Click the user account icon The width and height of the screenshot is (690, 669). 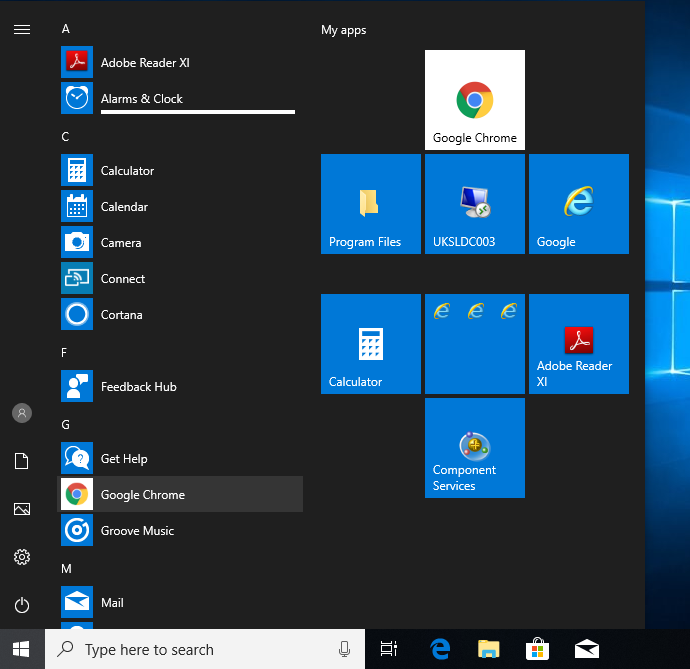[22, 413]
